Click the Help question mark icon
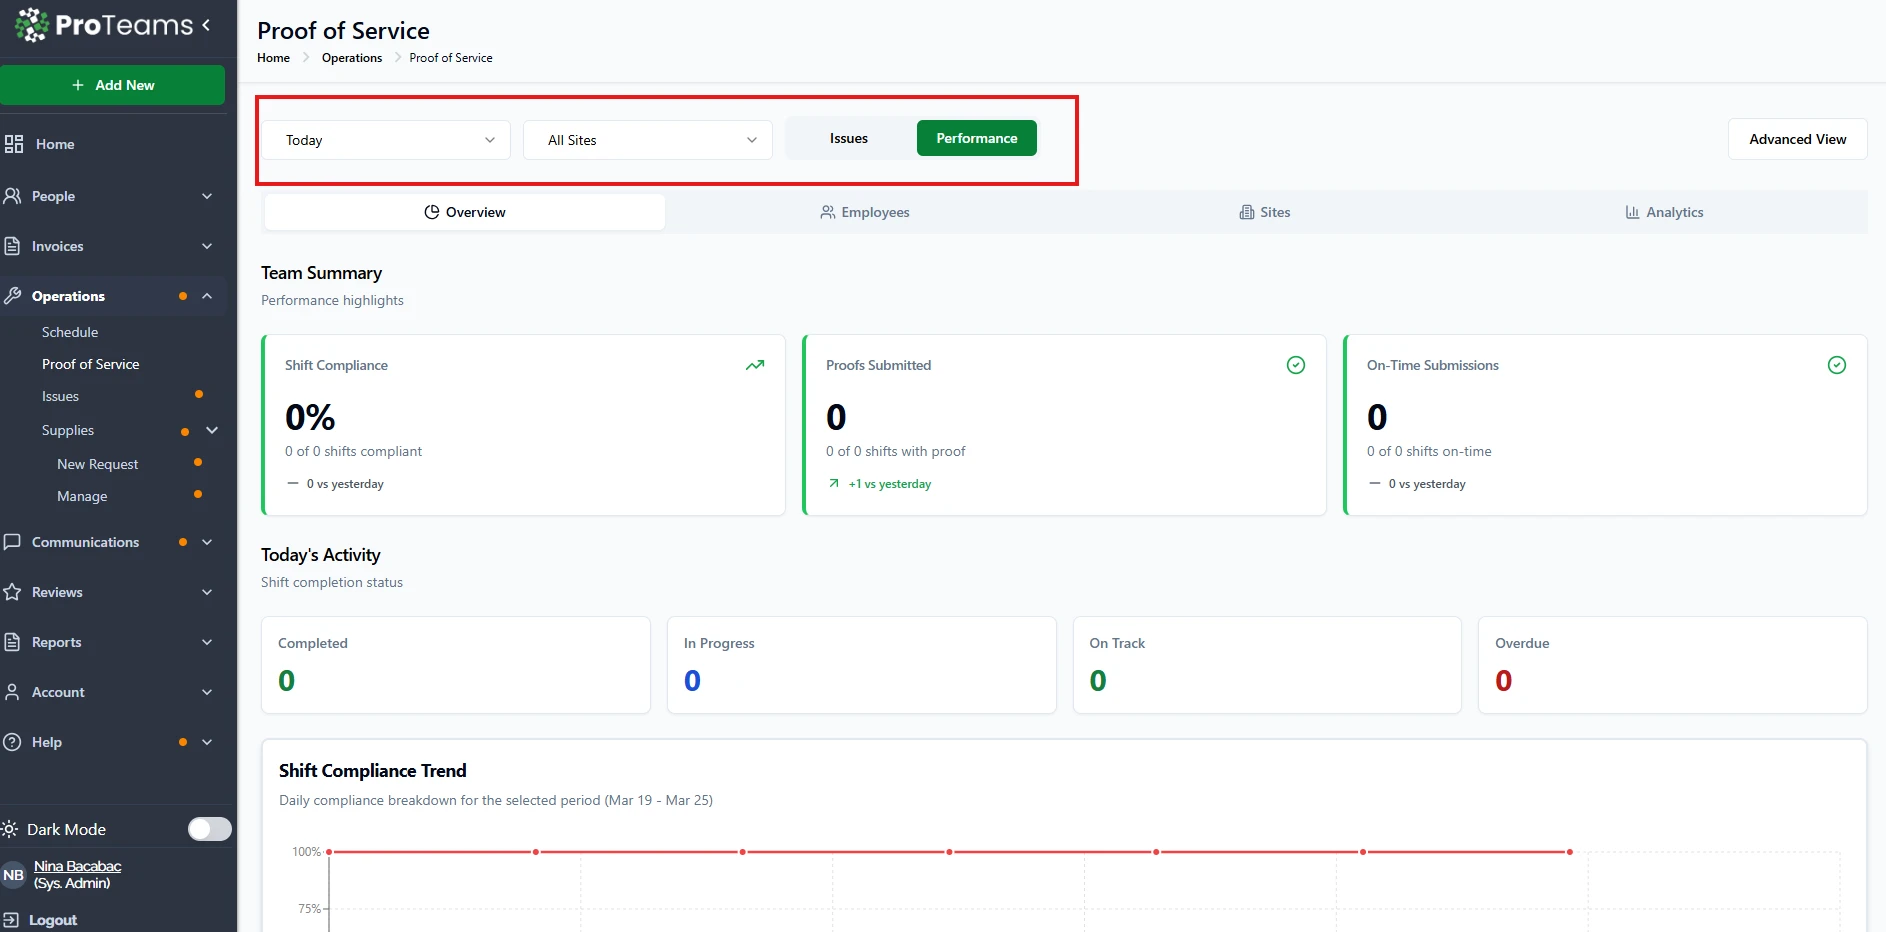 (13, 742)
